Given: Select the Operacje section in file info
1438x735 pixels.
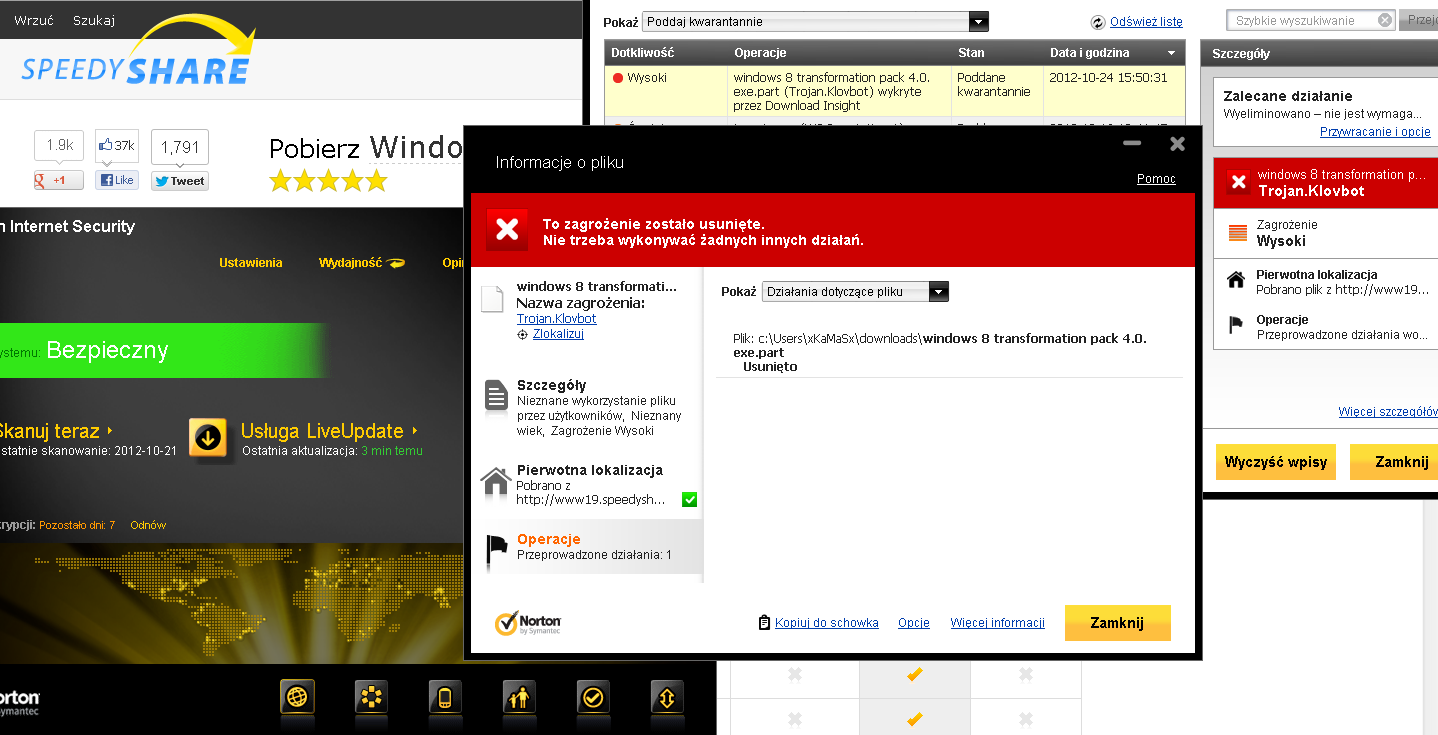Looking at the screenshot, I should coord(587,547).
